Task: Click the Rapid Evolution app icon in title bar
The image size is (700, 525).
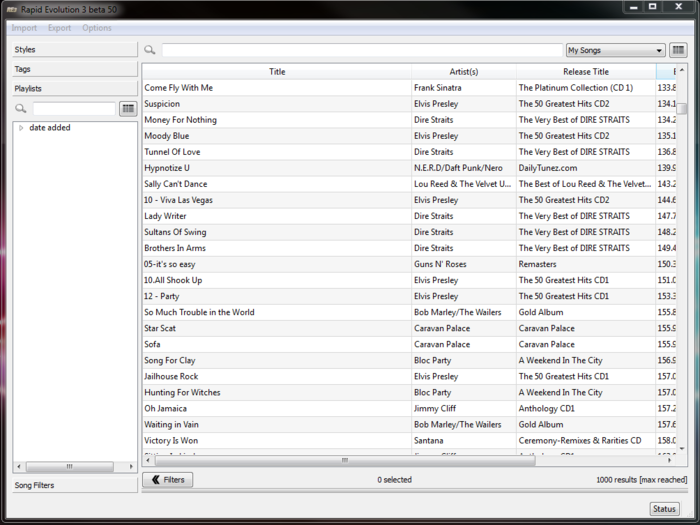Action: [12, 9]
